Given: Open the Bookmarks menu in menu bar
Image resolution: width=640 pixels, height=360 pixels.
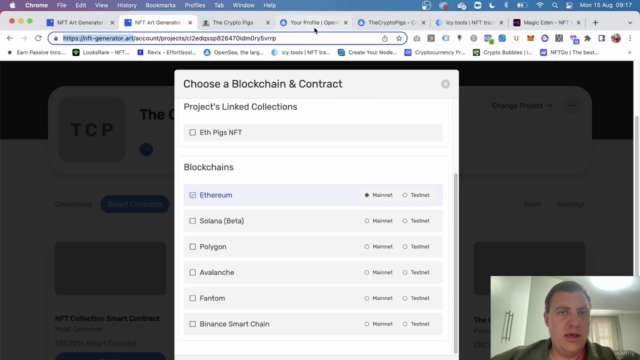Looking at the screenshot, I should coord(160,5).
